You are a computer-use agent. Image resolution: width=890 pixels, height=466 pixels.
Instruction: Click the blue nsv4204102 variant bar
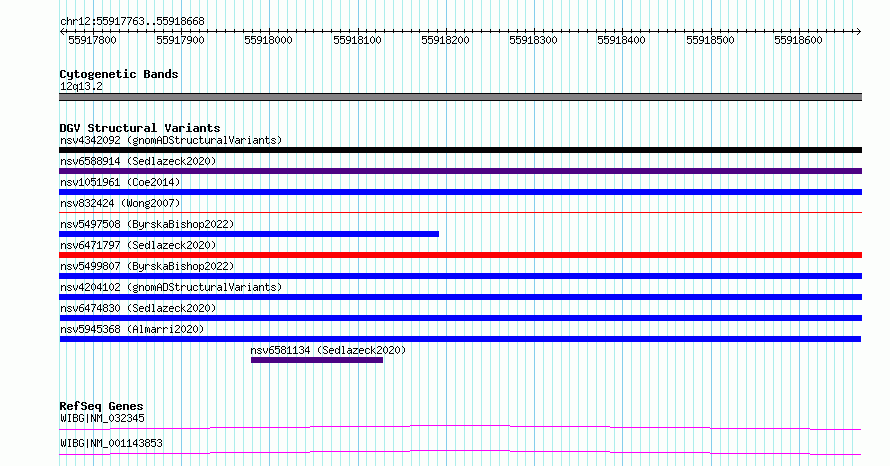point(460,297)
